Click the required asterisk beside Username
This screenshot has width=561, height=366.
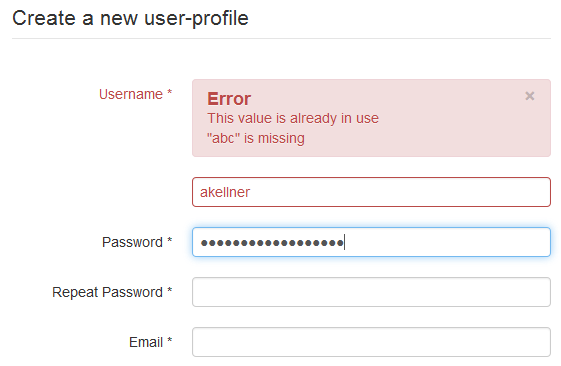point(170,93)
